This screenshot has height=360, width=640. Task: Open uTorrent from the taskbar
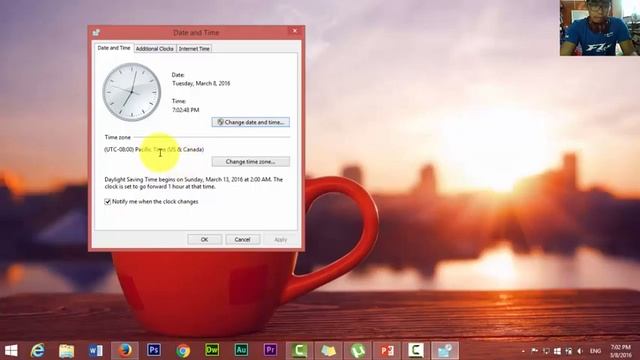358,350
